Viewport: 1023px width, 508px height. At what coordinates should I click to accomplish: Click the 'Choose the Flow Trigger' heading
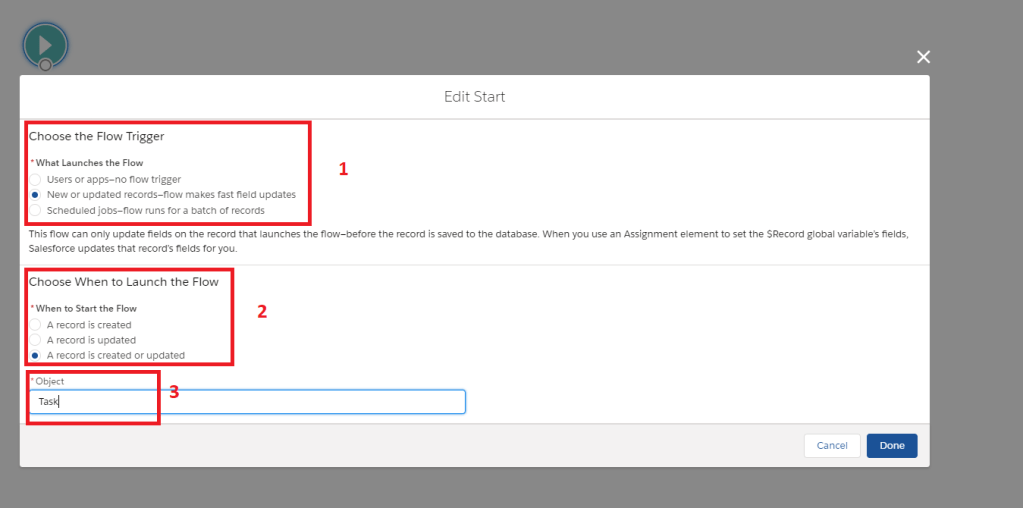(96, 137)
